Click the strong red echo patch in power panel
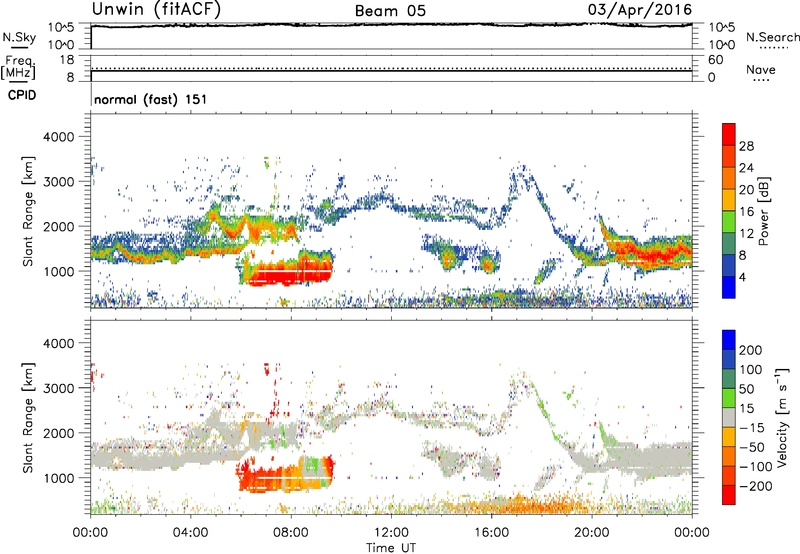Screen dimensions: 800x554 (x=288, y=272)
